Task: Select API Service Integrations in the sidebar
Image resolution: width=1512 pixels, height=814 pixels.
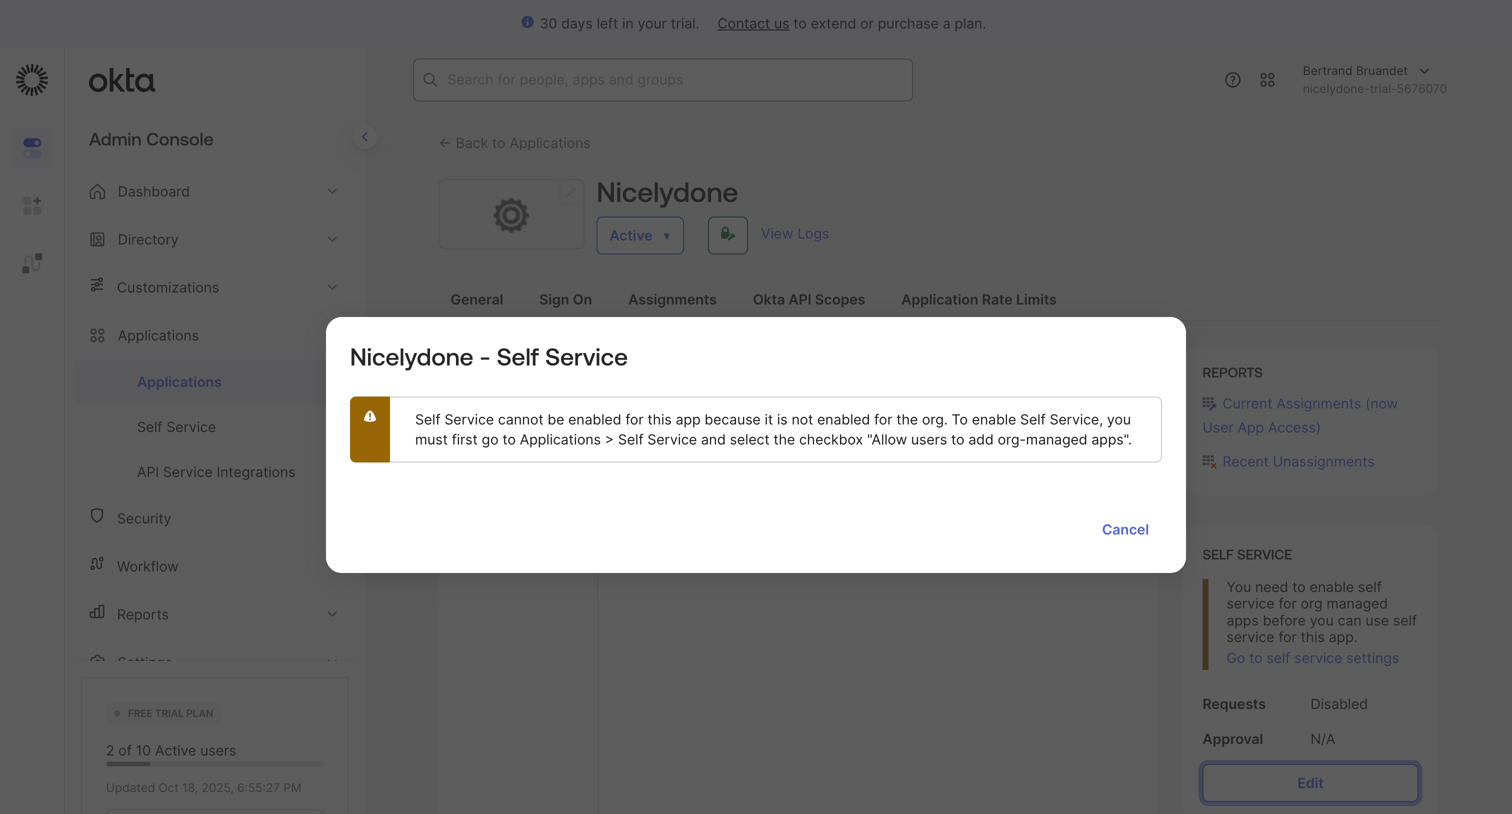Action: (216, 472)
